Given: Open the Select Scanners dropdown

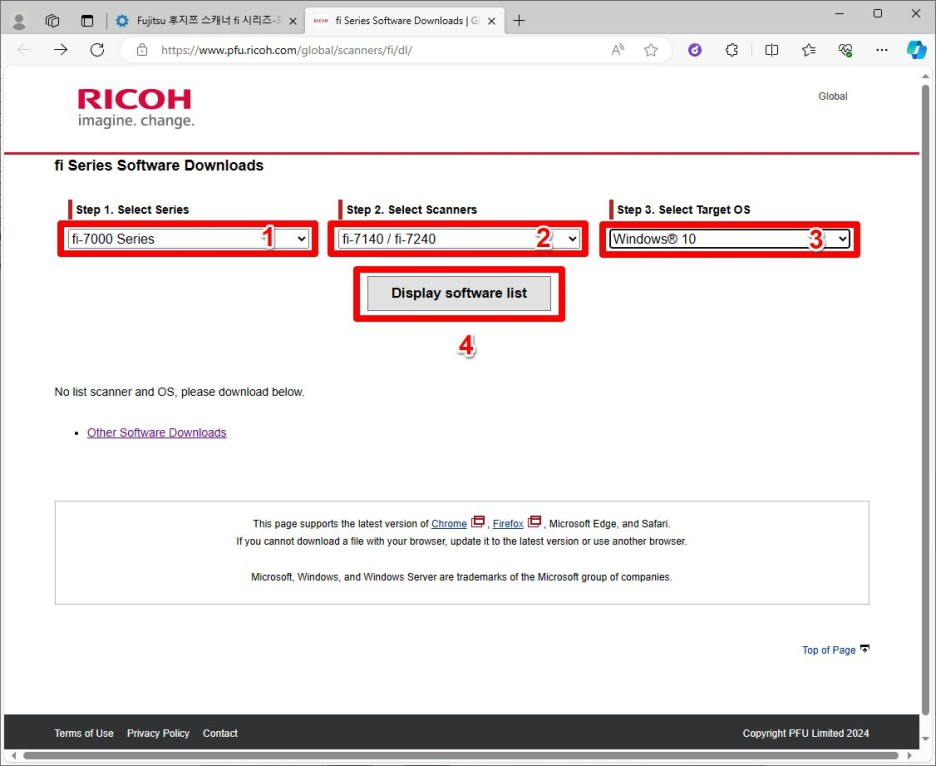Looking at the screenshot, I should click(459, 239).
